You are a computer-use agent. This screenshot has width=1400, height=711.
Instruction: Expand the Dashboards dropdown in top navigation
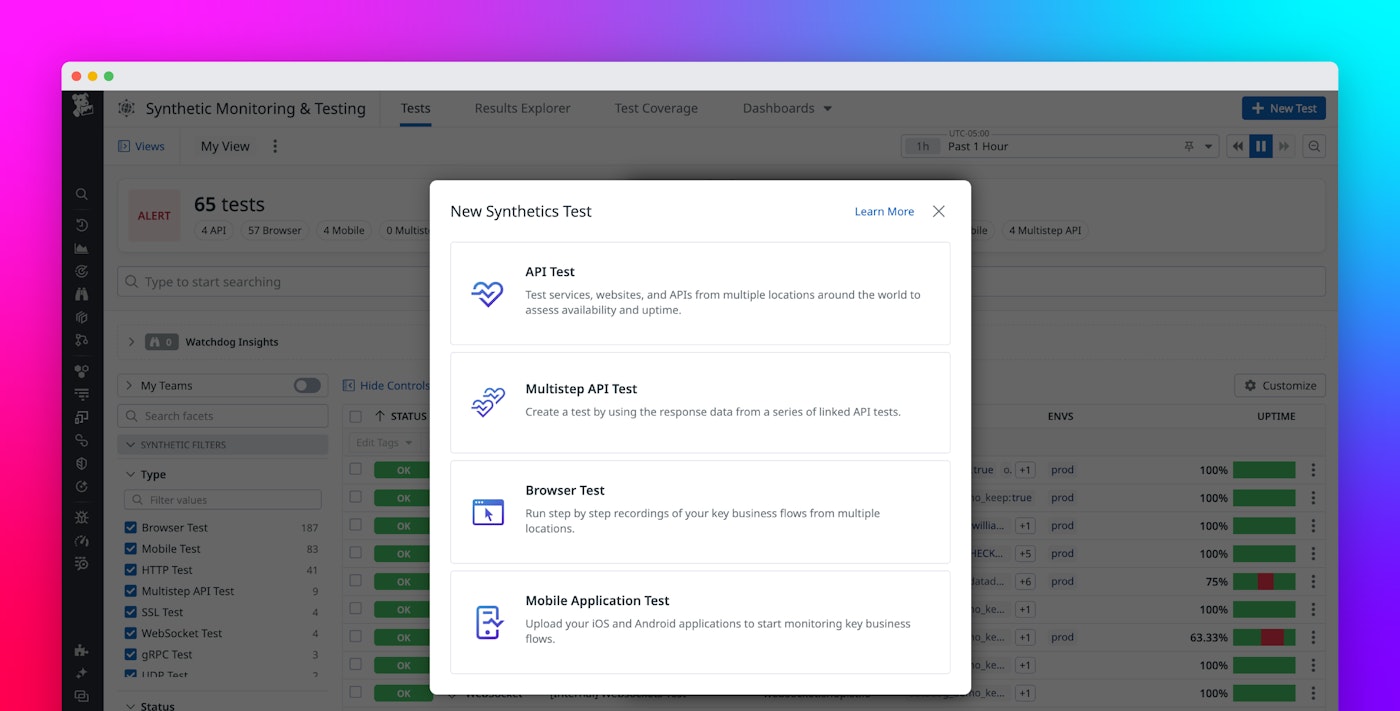(x=787, y=108)
